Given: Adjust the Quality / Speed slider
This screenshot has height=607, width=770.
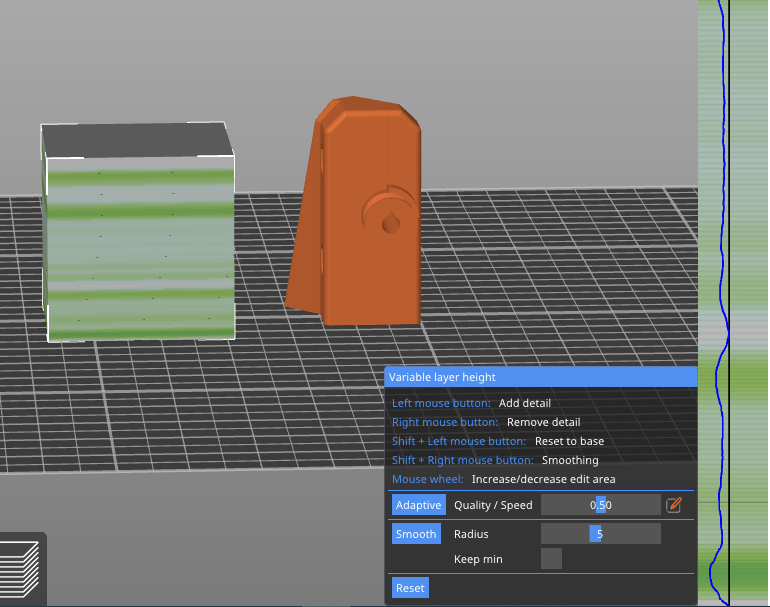Looking at the screenshot, I should (601, 505).
